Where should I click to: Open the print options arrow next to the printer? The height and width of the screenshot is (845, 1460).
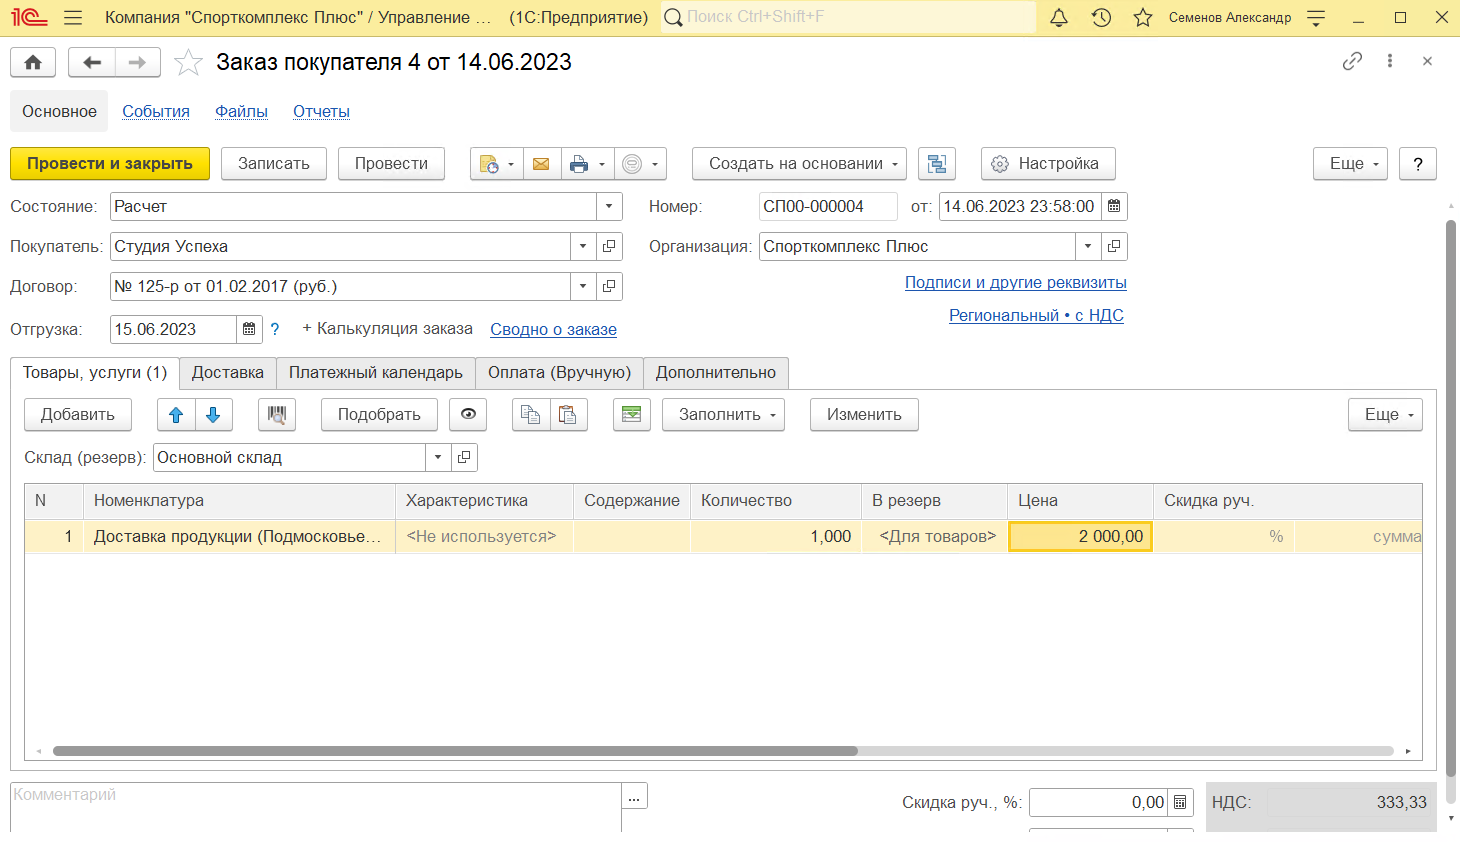(601, 164)
